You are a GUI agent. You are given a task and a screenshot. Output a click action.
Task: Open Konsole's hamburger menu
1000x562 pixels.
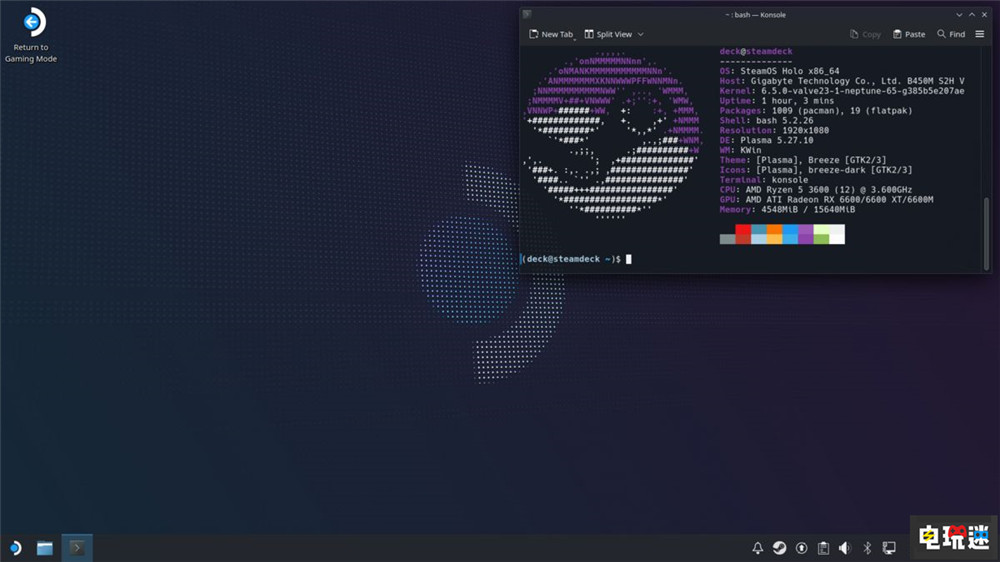tap(980, 34)
